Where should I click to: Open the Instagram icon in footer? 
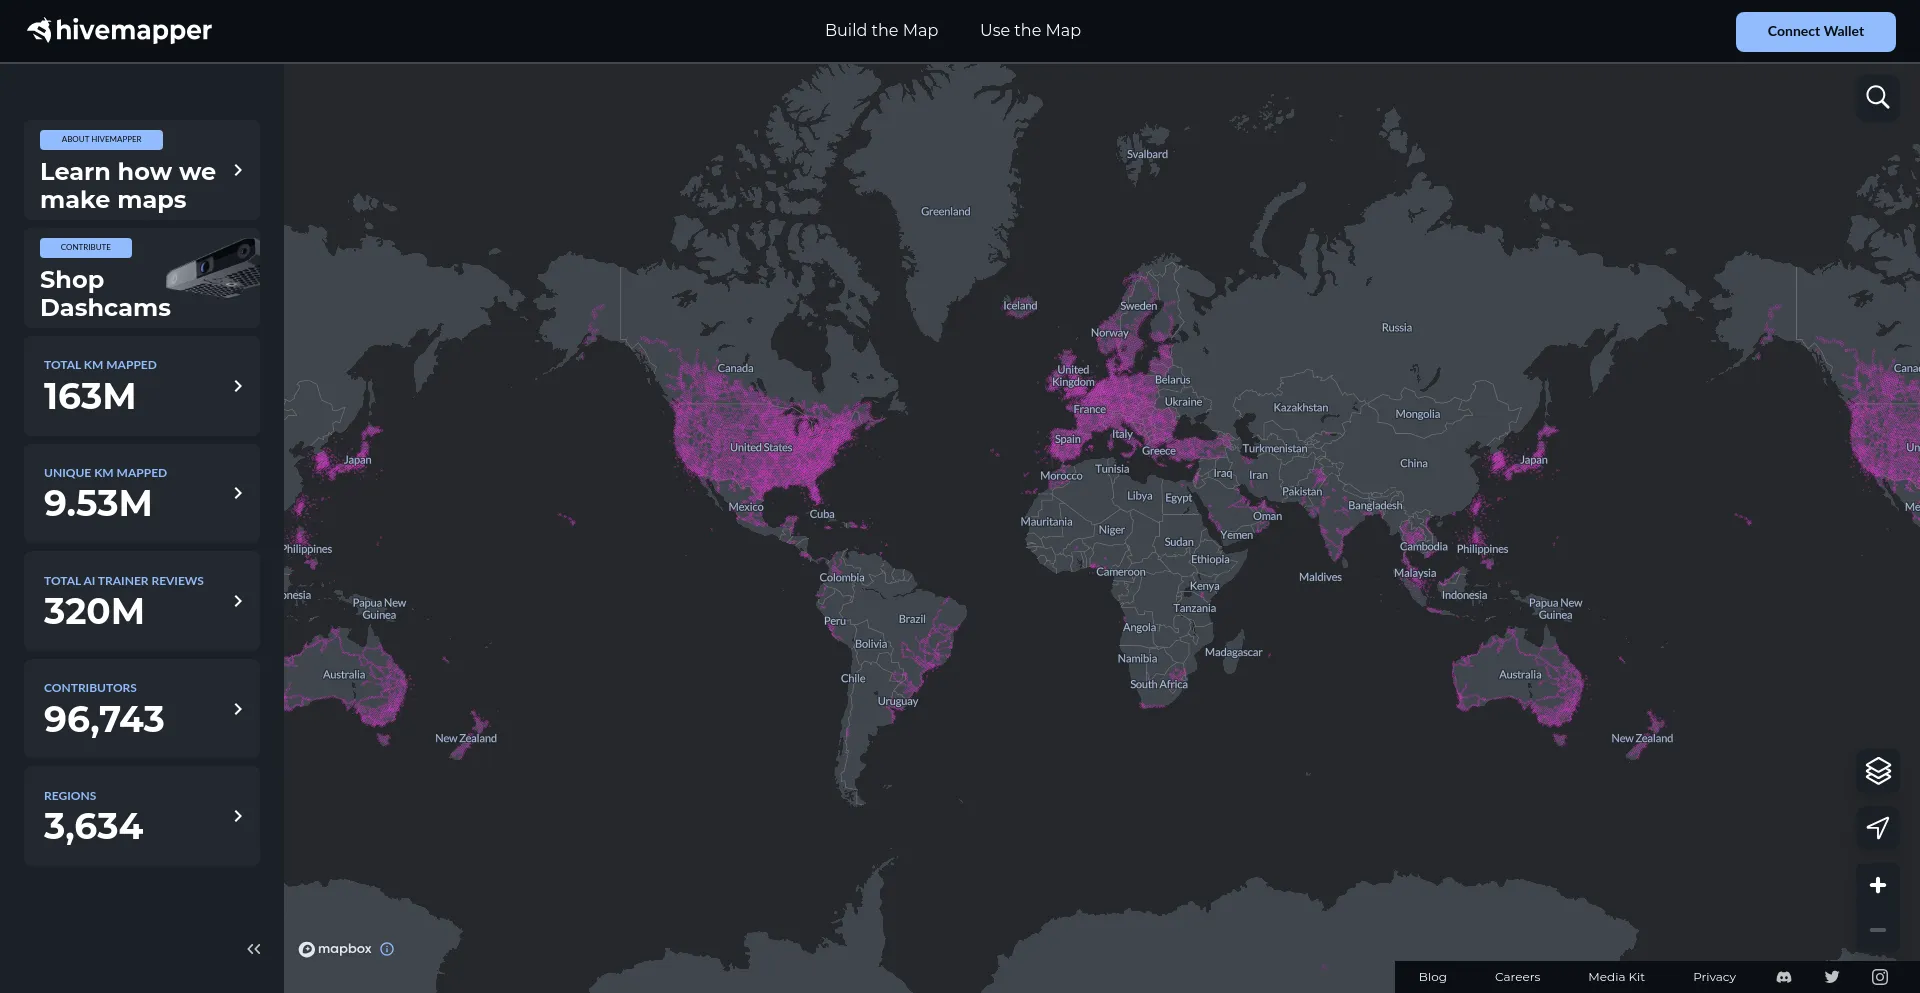(1879, 977)
